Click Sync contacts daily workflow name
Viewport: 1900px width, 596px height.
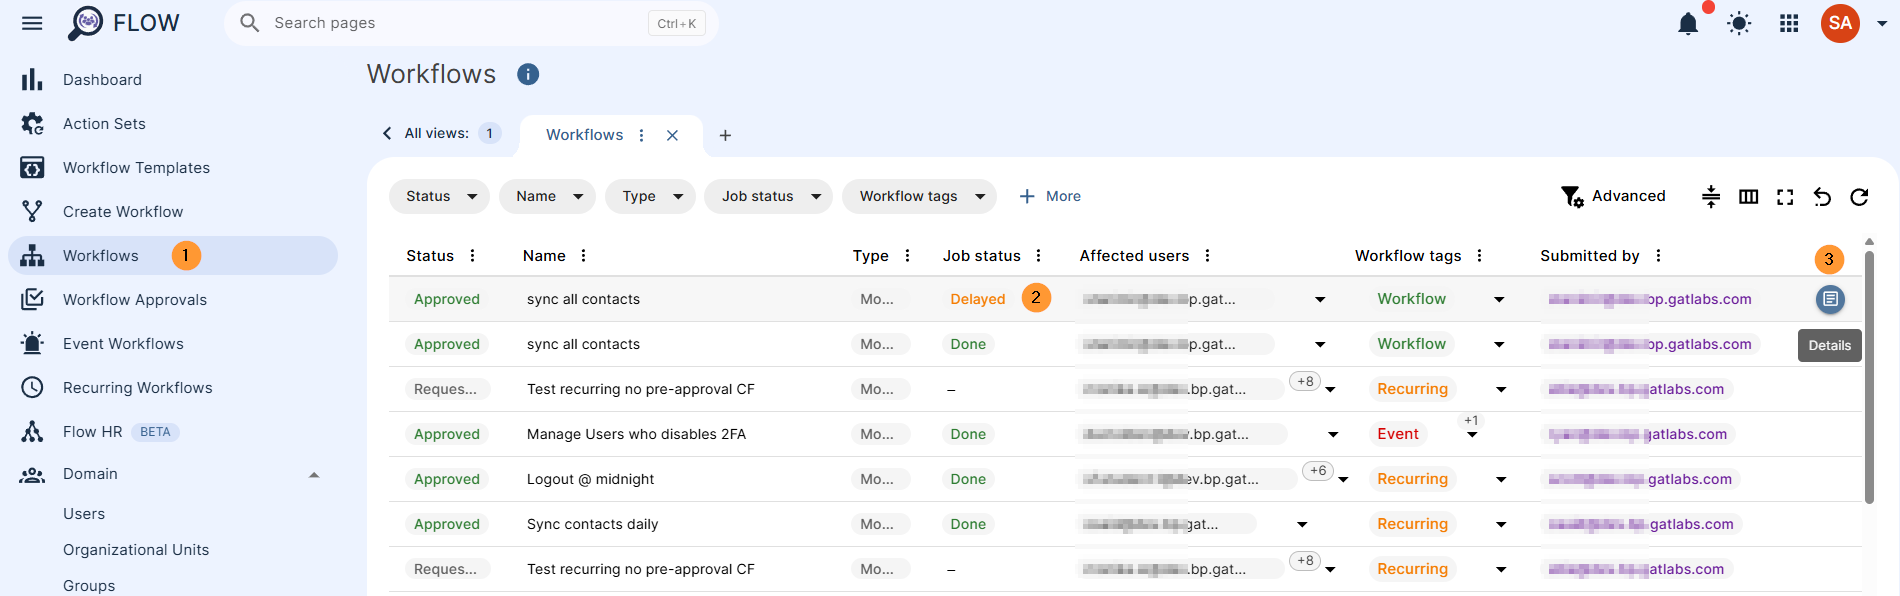click(592, 524)
